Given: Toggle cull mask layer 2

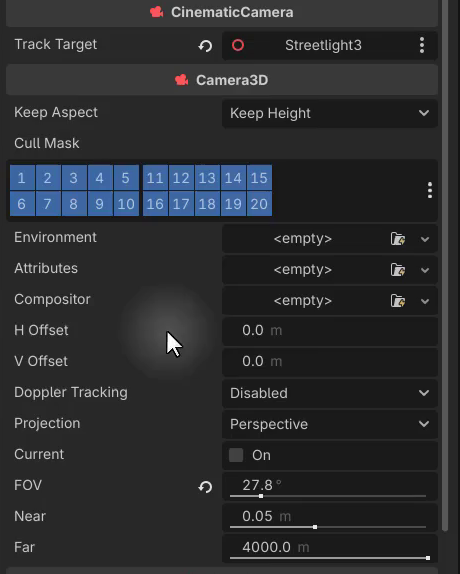Looking at the screenshot, I should pyautogui.click(x=48, y=178).
